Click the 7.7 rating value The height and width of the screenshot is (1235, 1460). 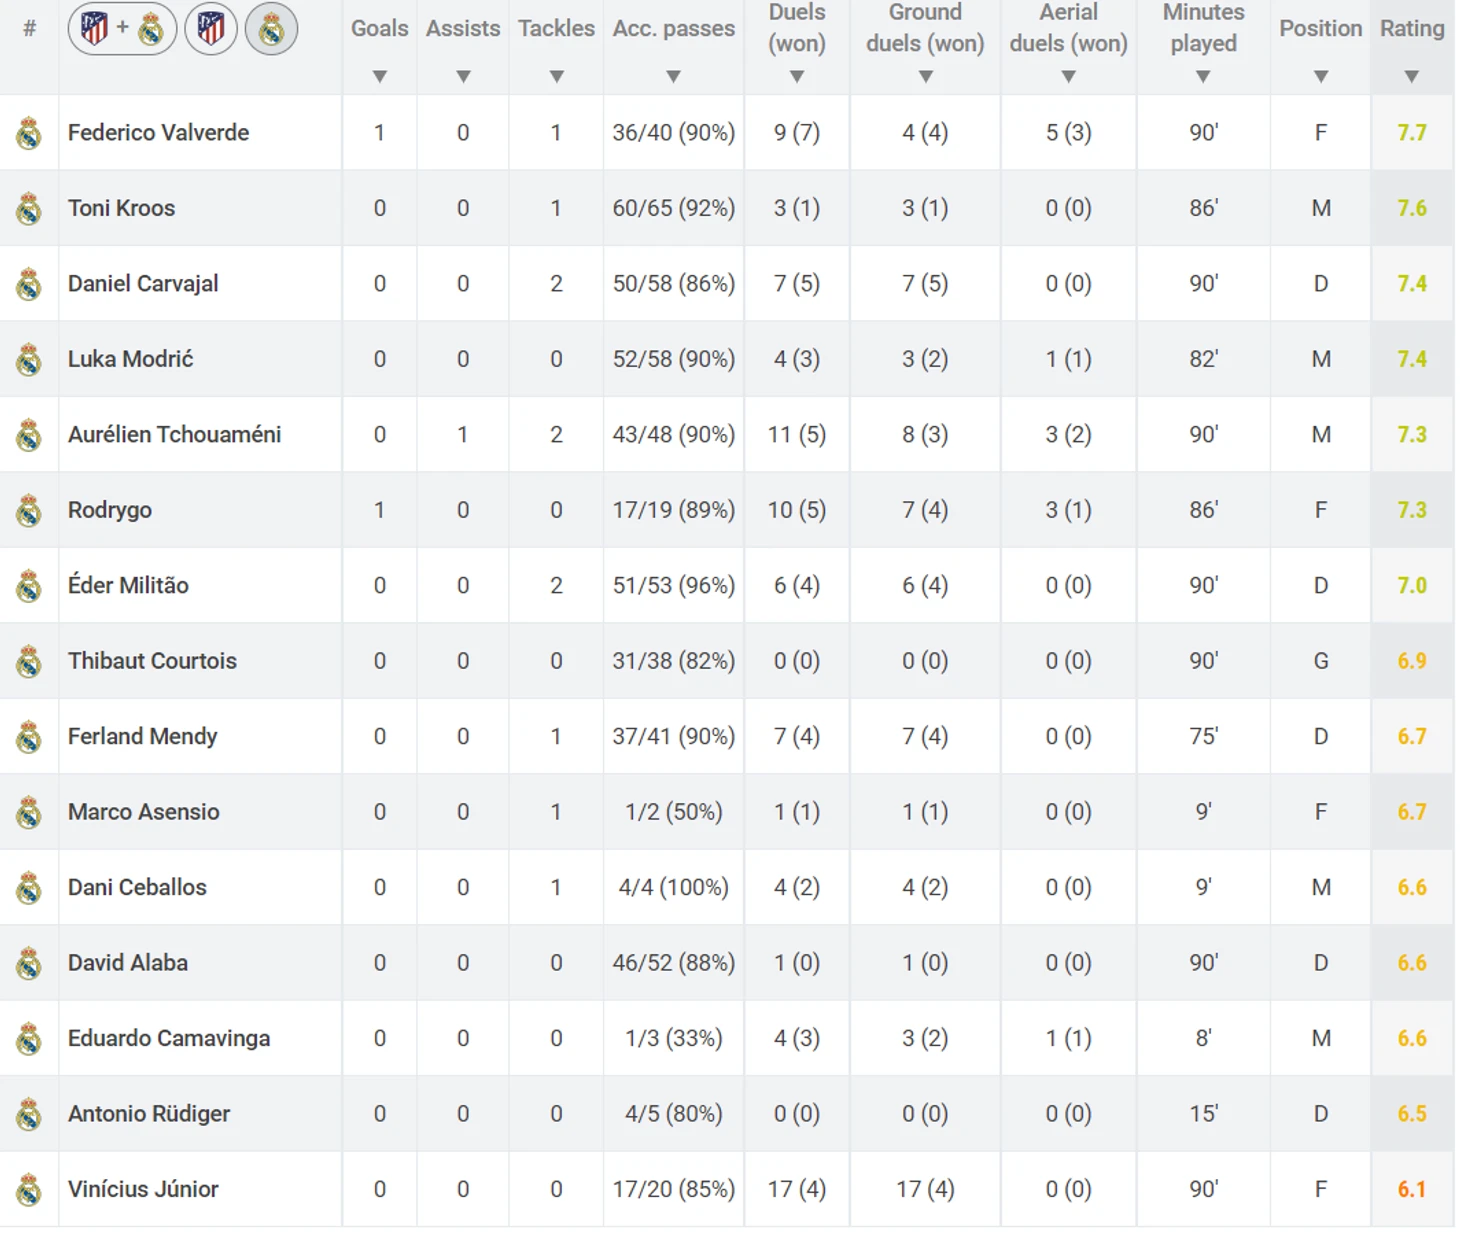1412,133
